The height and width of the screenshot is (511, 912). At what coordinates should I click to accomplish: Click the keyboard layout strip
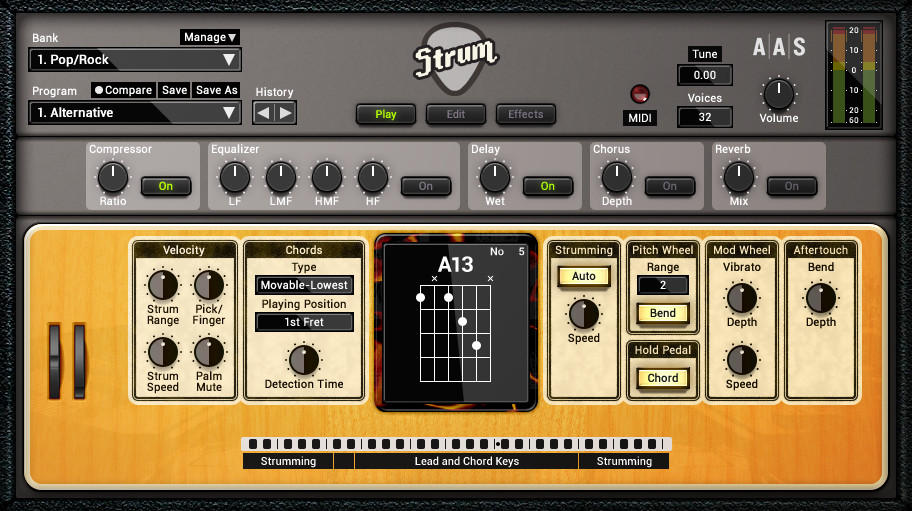[456, 444]
